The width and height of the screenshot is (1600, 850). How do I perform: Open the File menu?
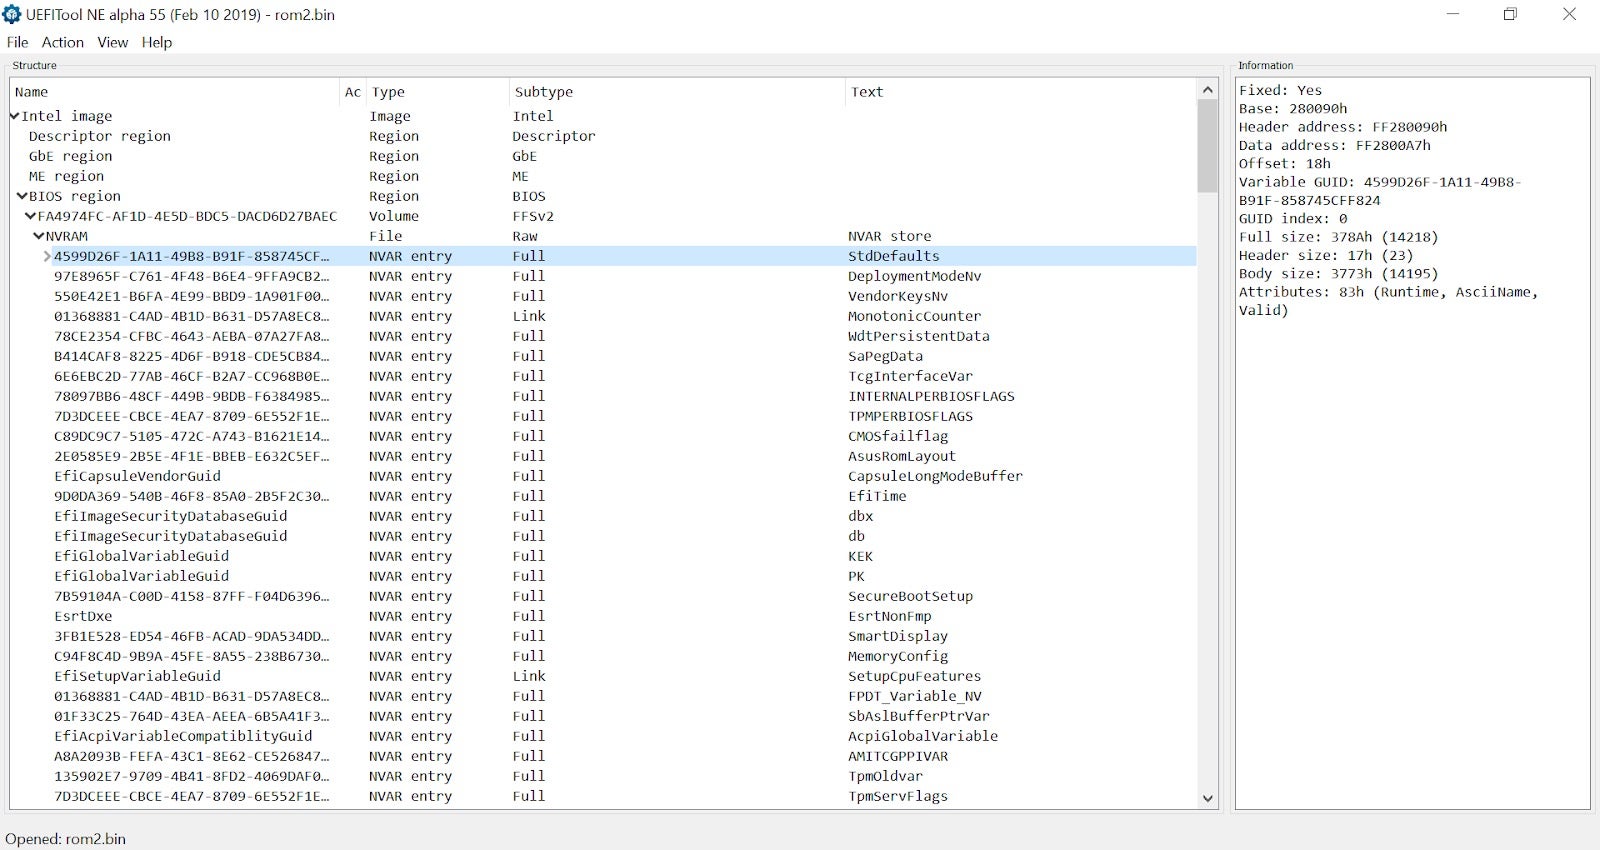tap(17, 42)
